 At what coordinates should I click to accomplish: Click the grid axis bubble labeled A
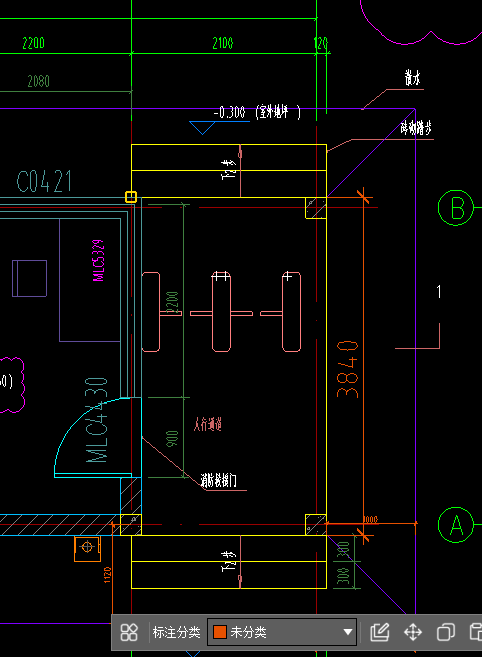tap(456, 525)
